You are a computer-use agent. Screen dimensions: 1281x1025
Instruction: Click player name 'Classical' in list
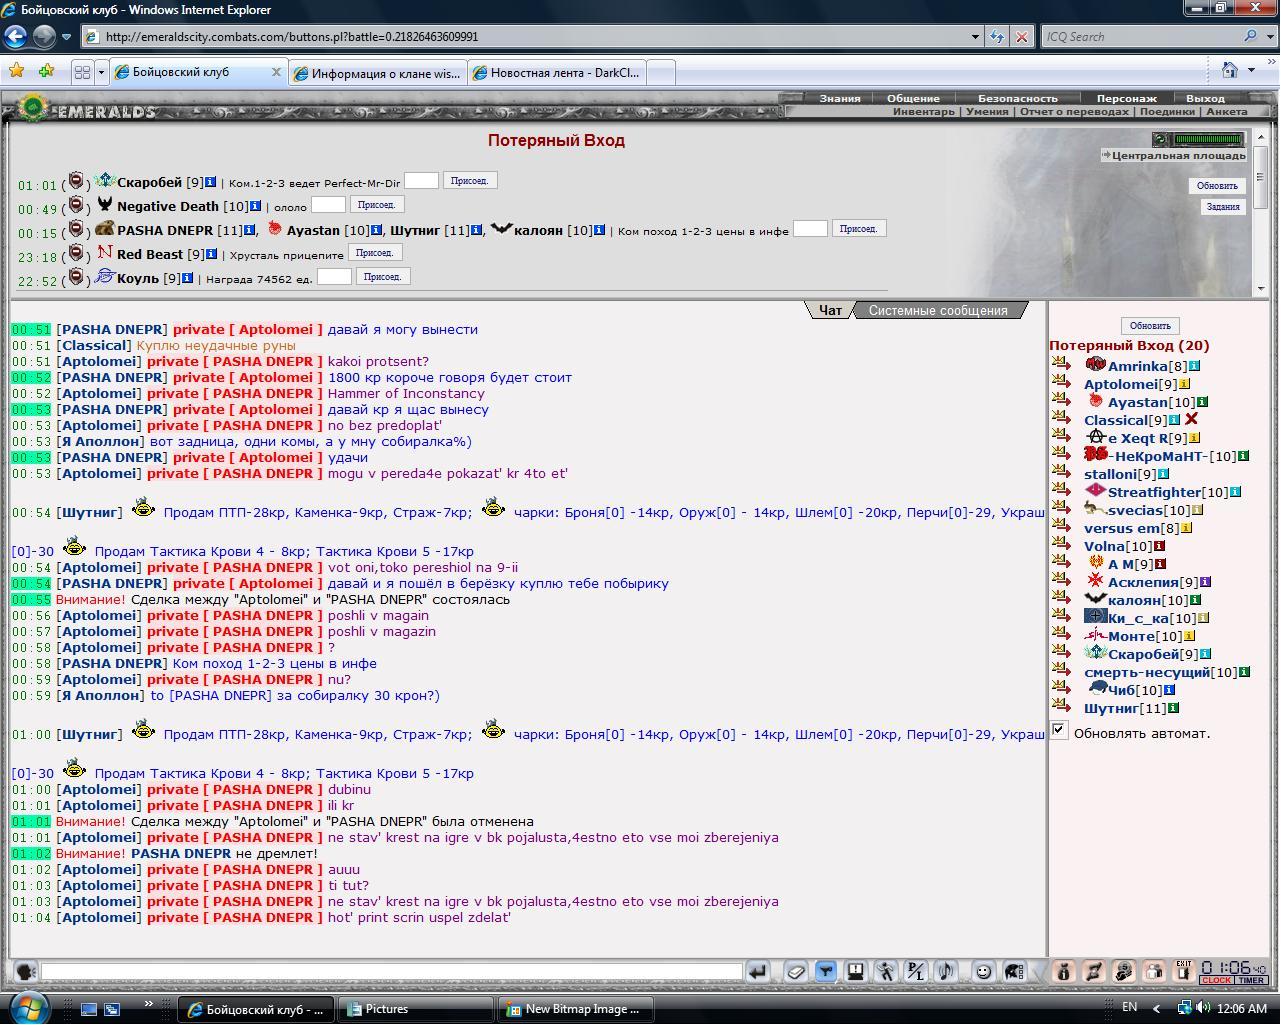(x=1115, y=420)
